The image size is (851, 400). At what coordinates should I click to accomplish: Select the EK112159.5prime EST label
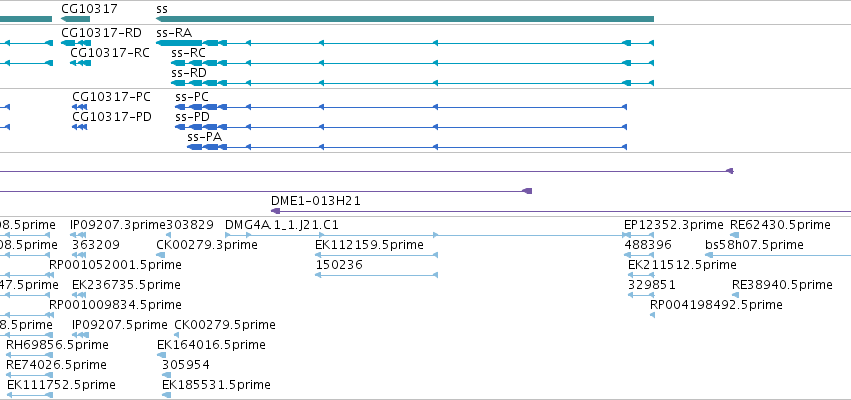(x=369, y=245)
